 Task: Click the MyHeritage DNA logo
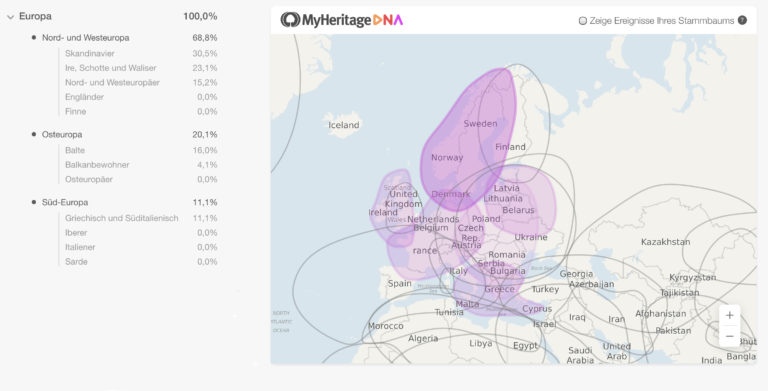tap(341, 20)
